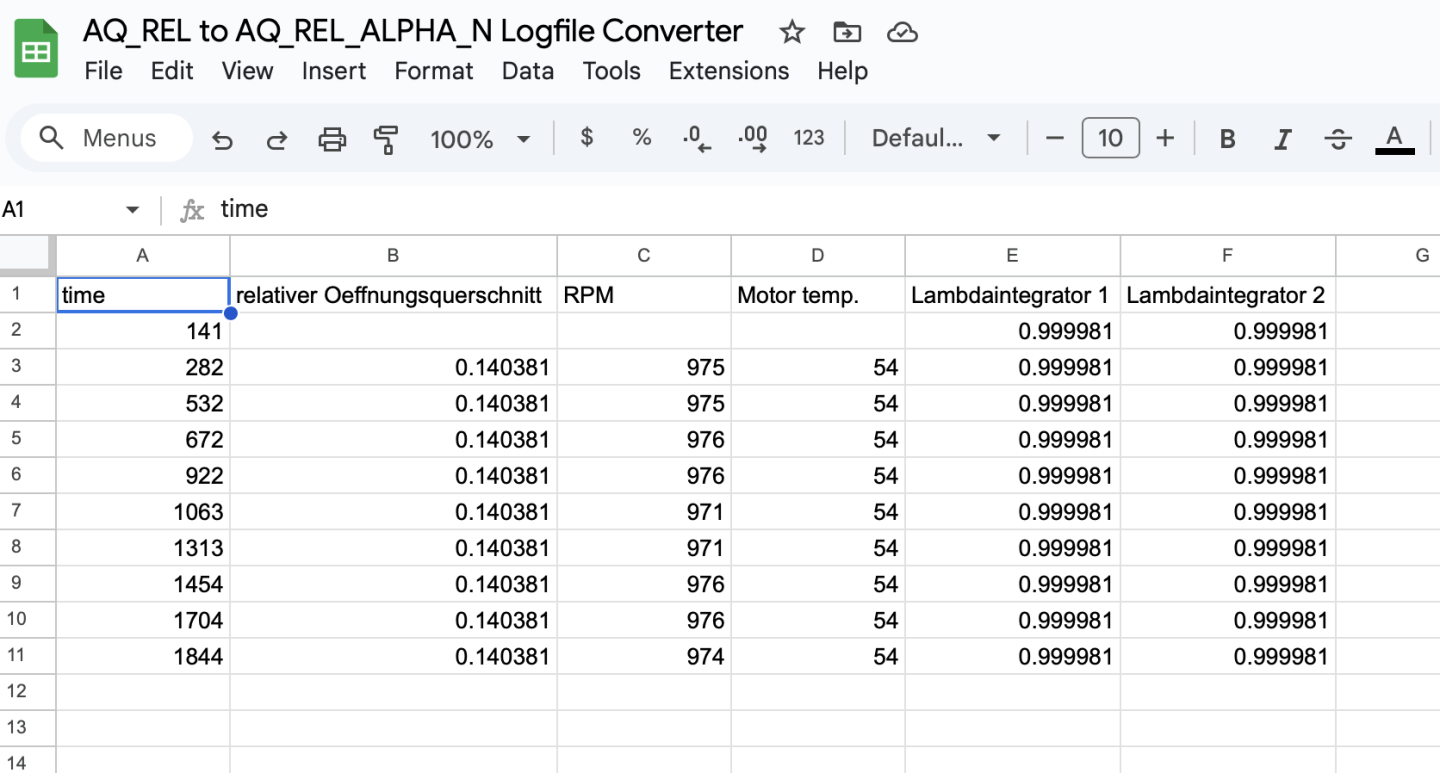Select column F header
The width and height of the screenshot is (1440, 773).
1227,256
